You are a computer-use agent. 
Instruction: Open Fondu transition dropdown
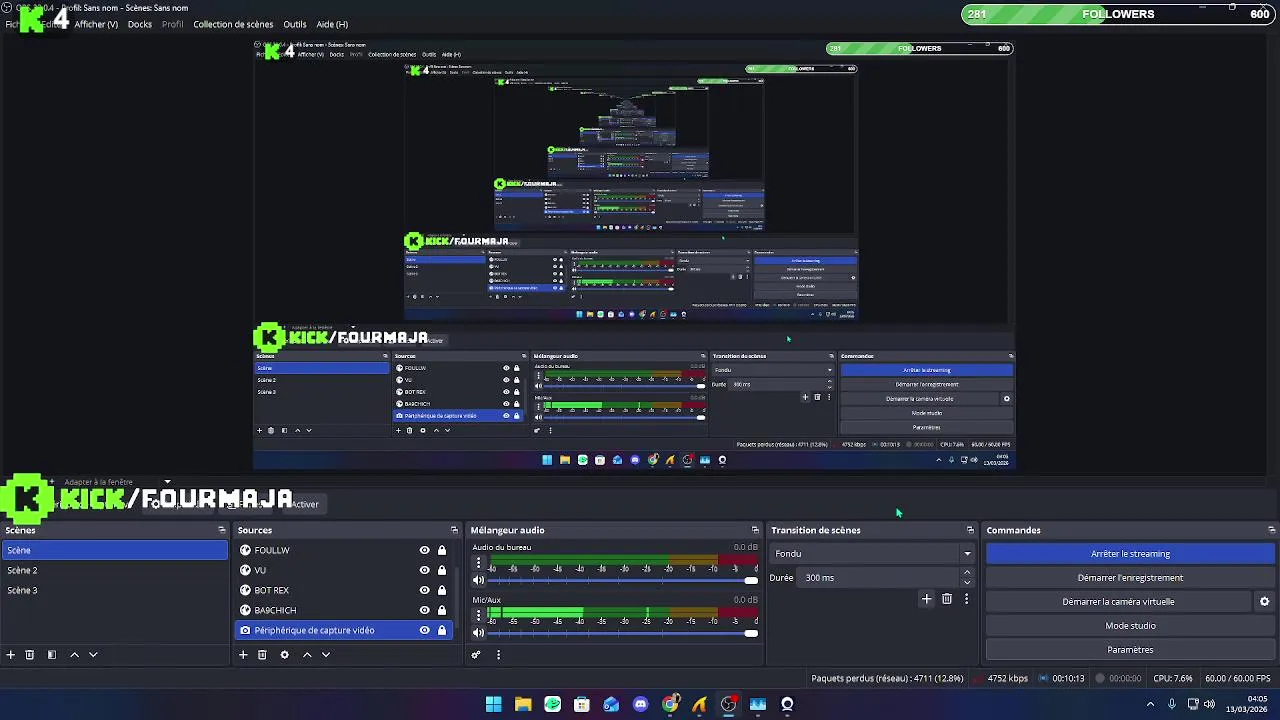tap(871, 554)
